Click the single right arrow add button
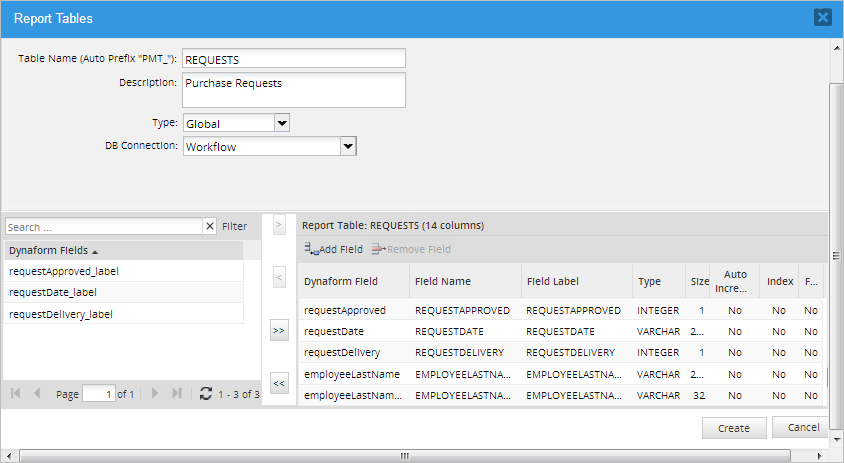844x463 pixels. [x=279, y=224]
